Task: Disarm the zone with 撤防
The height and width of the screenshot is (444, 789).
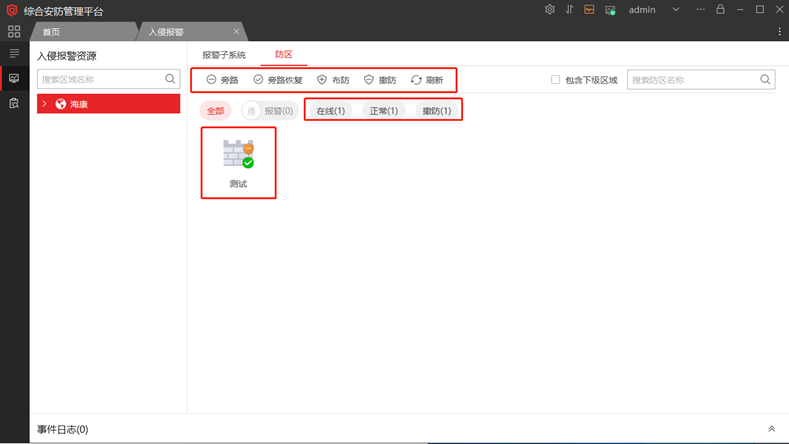Action: point(380,80)
